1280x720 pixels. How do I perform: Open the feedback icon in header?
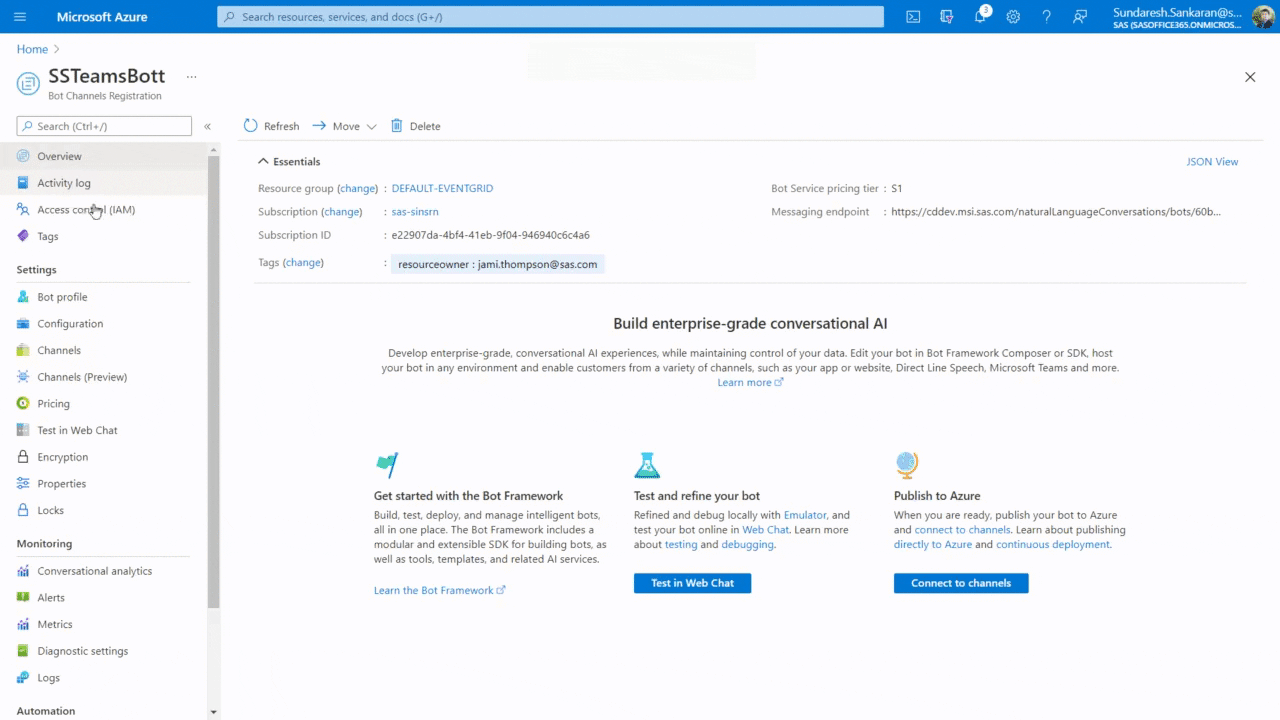tap(1080, 17)
